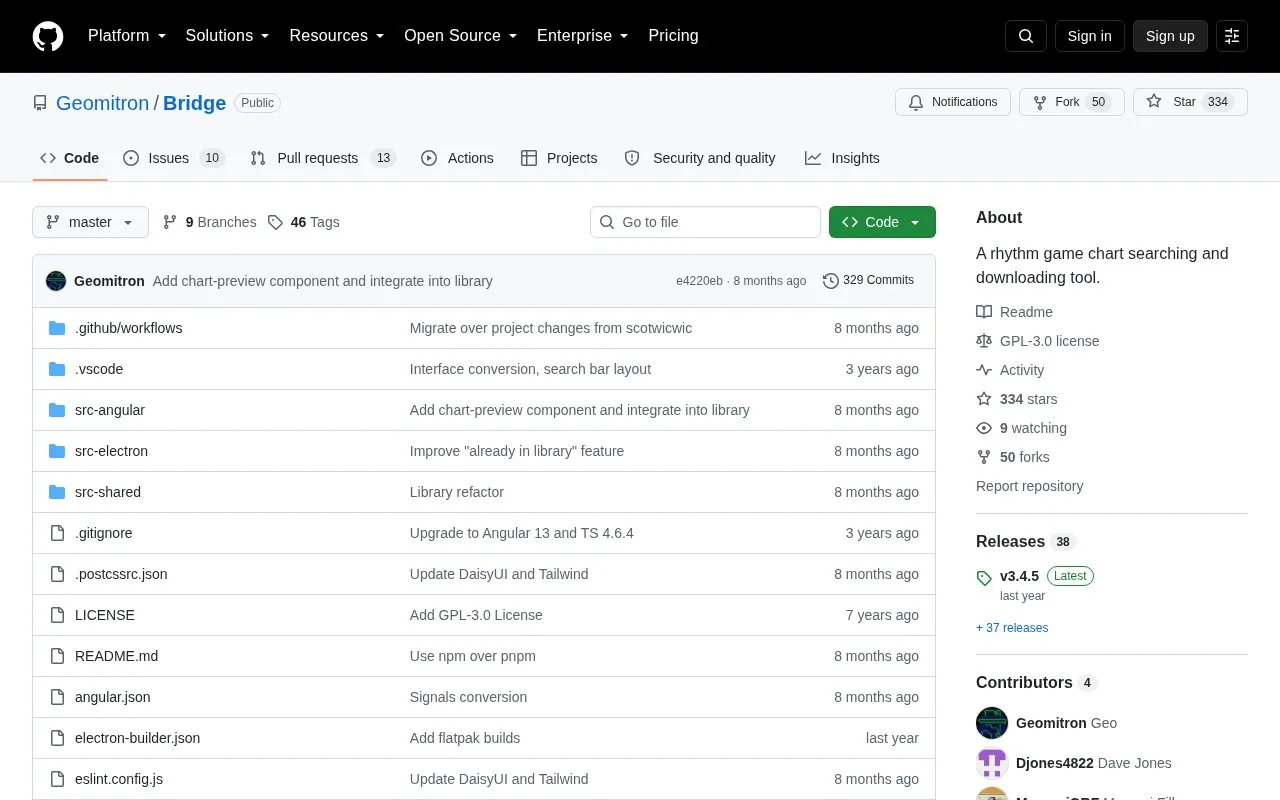Click the Sign in link
The height and width of the screenshot is (800, 1280).
[1089, 36]
